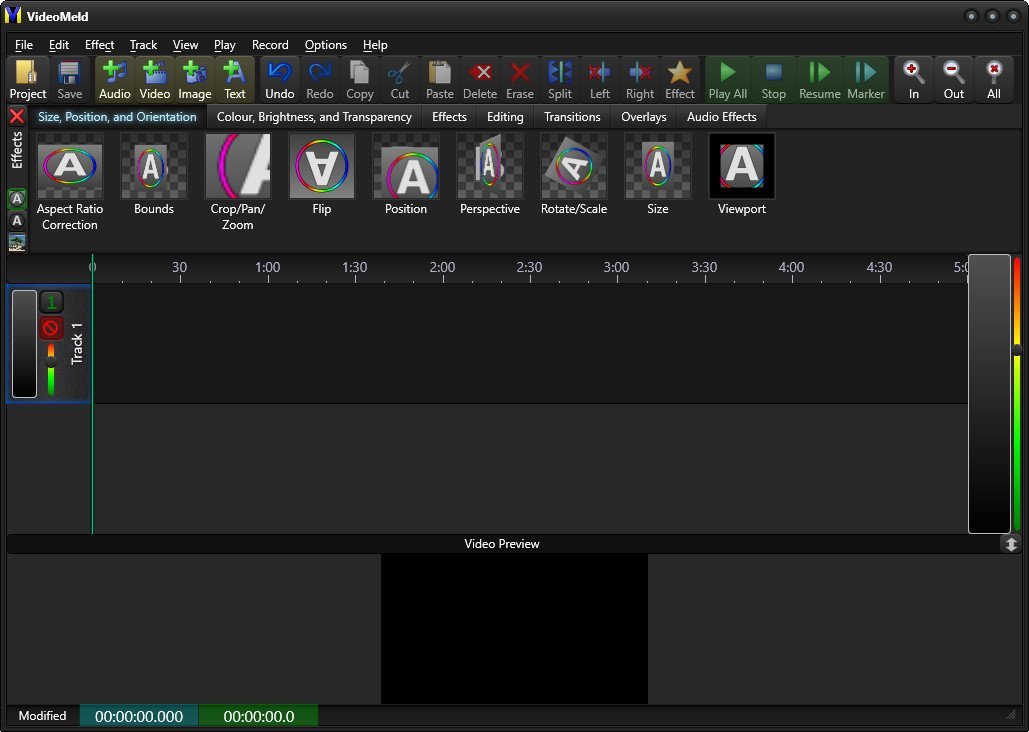1029x732 pixels.
Task: Toggle the green Track 1 solo button
Action: click(x=51, y=302)
